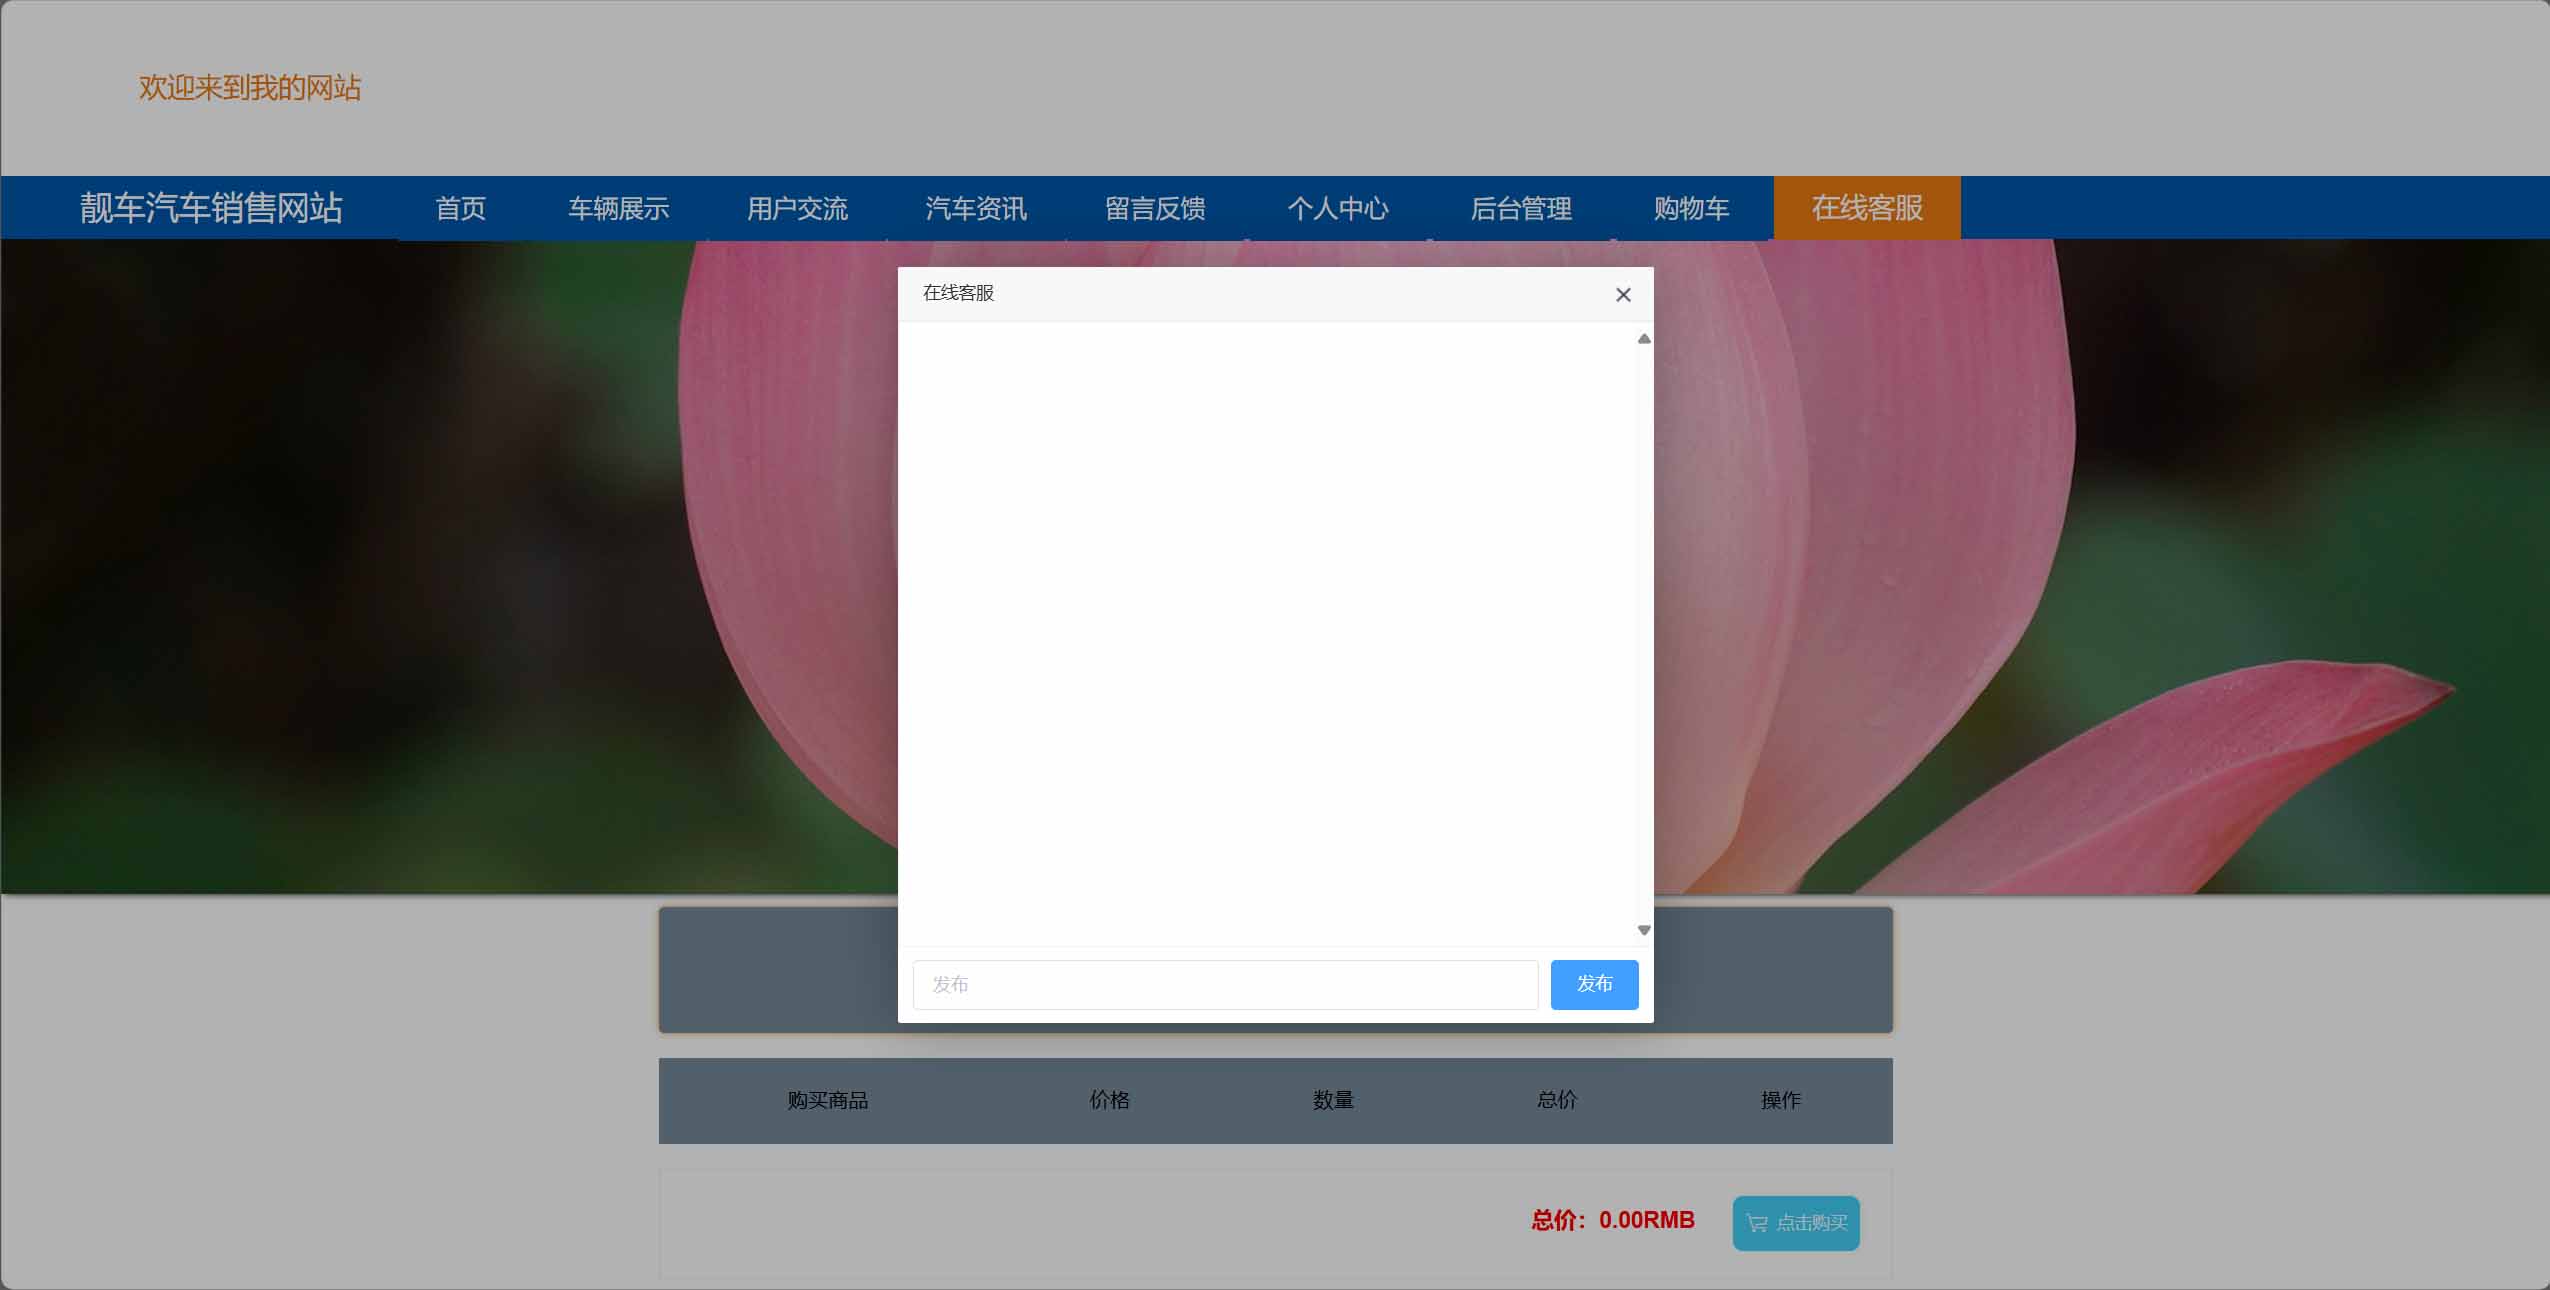Open 用户交流 navigation item
This screenshot has width=2550, height=1290.
[x=797, y=208]
